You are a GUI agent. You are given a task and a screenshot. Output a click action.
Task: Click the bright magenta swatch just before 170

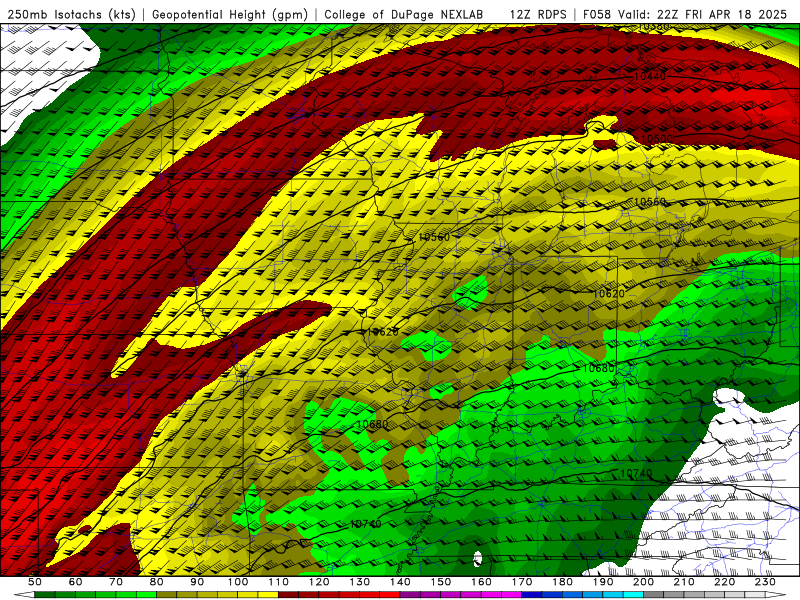tap(512, 594)
